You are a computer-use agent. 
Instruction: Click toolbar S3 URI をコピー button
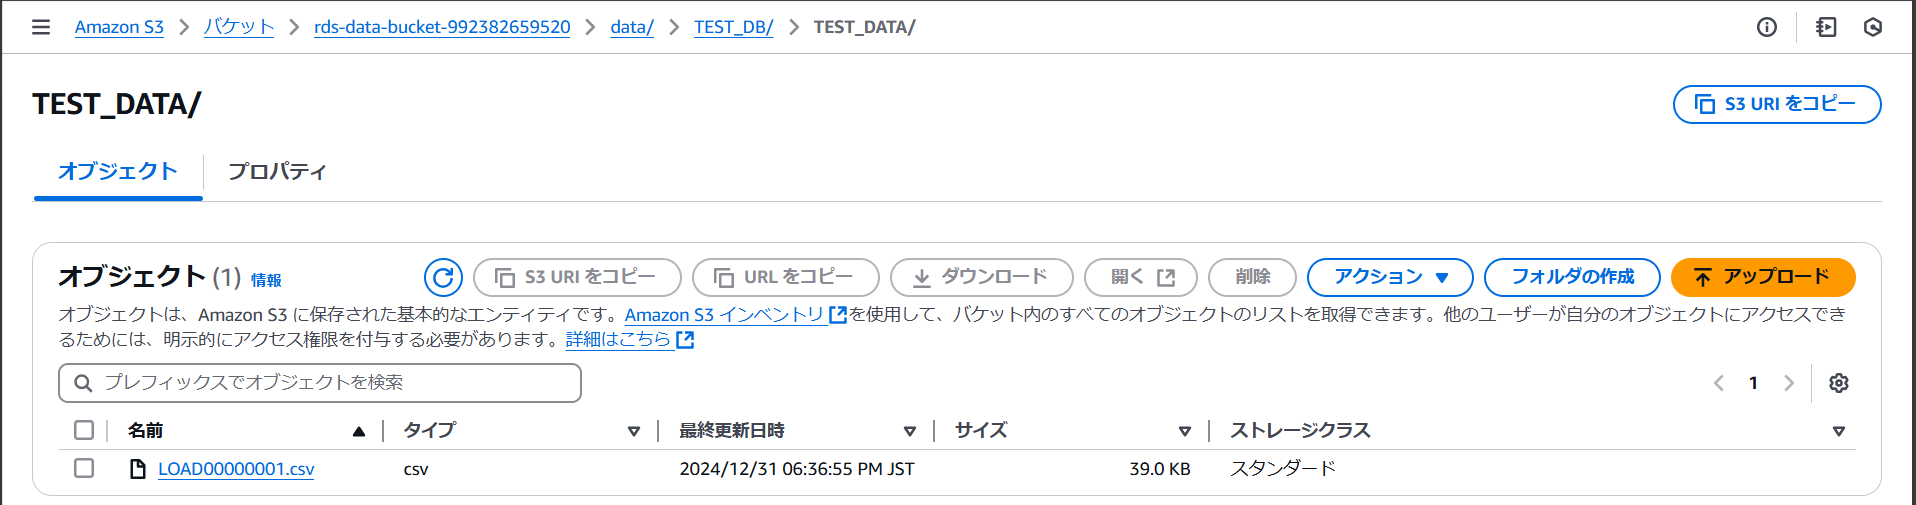coord(577,277)
